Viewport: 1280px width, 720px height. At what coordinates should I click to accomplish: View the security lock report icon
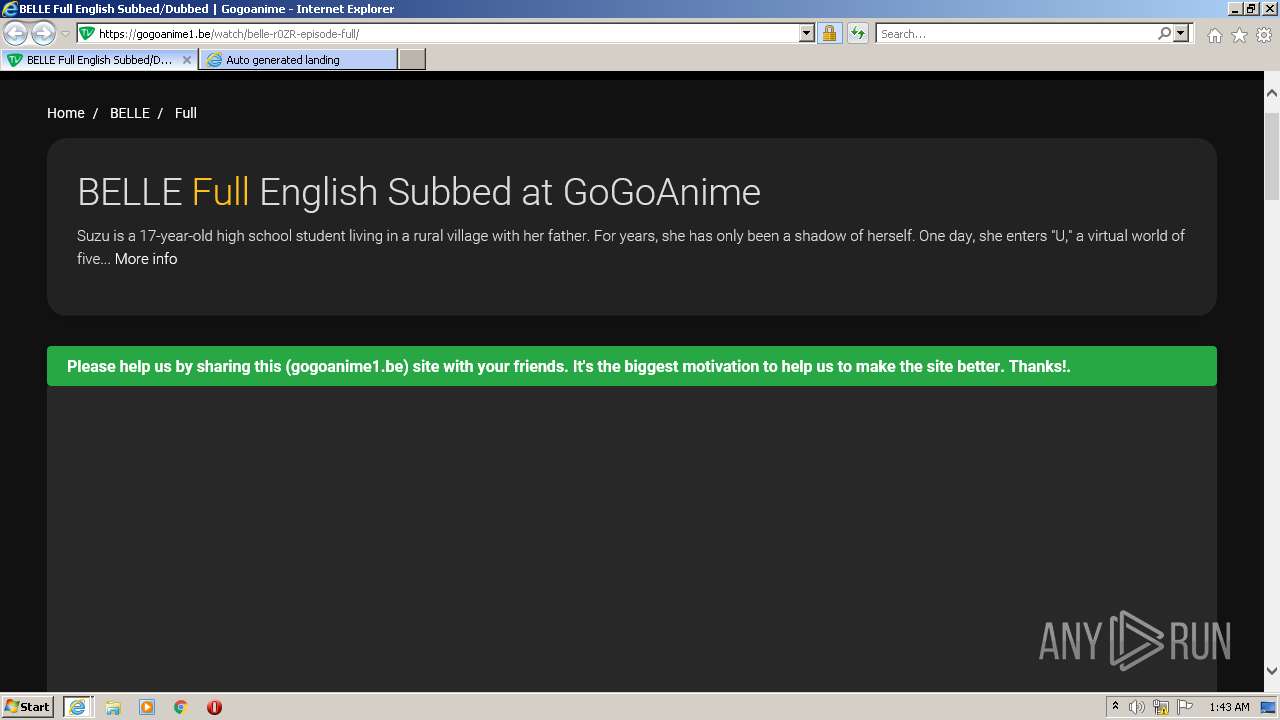pyautogui.click(x=829, y=33)
